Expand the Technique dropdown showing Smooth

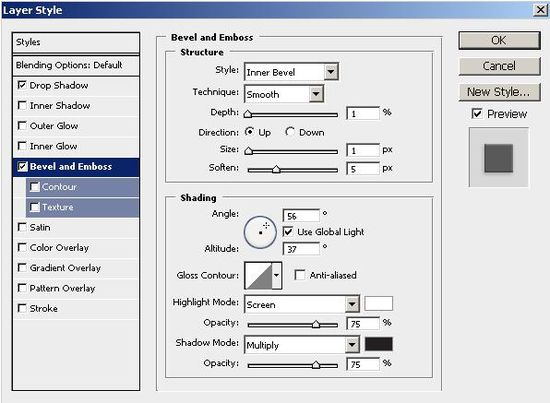pos(284,94)
